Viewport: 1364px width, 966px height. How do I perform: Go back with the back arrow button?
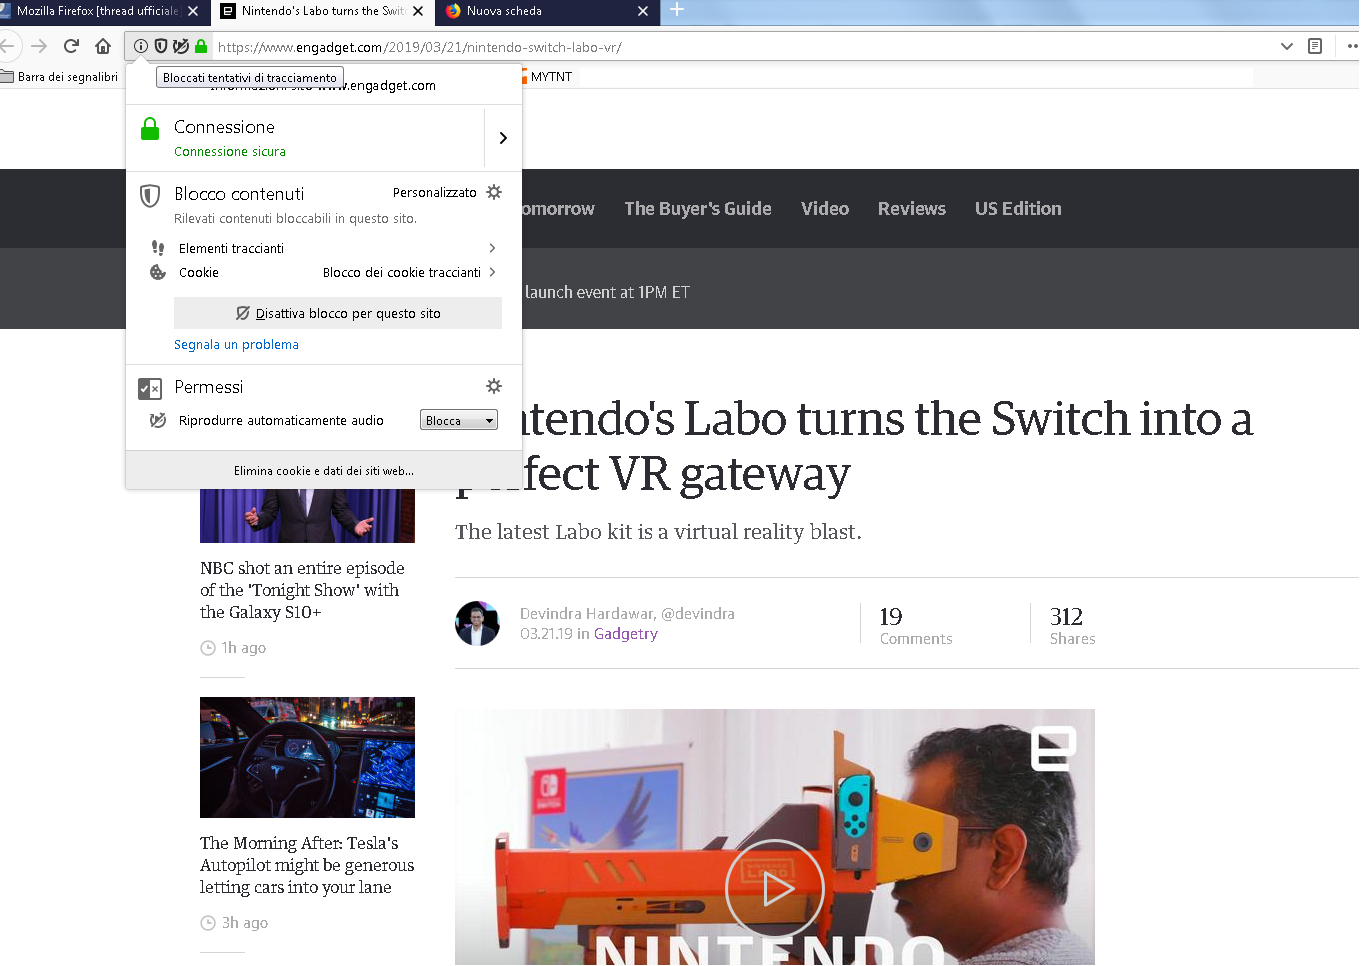click(x=7, y=46)
